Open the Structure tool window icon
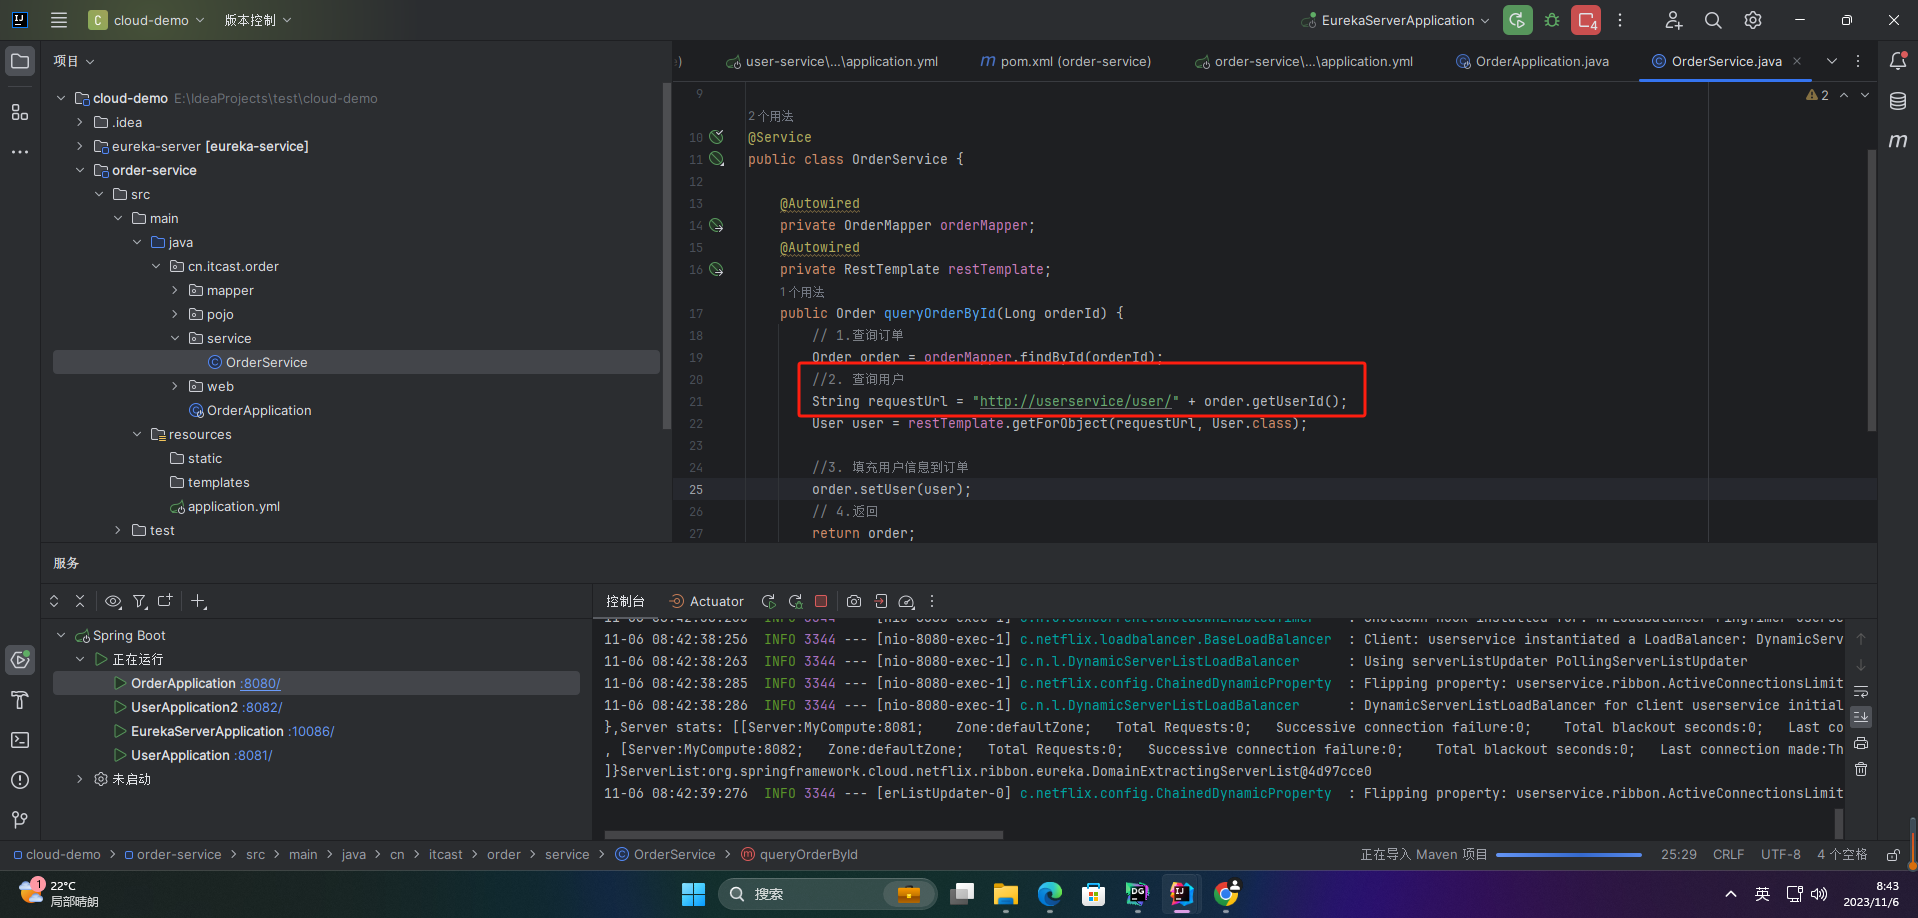Screen dimensions: 1918x918 coord(20,112)
